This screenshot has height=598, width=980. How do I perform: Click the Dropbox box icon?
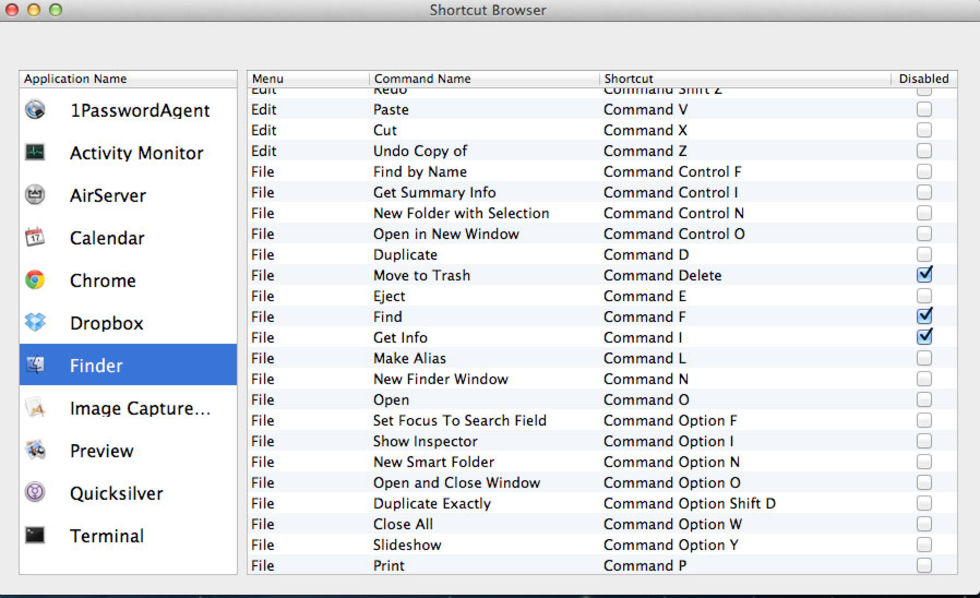(x=36, y=323)
